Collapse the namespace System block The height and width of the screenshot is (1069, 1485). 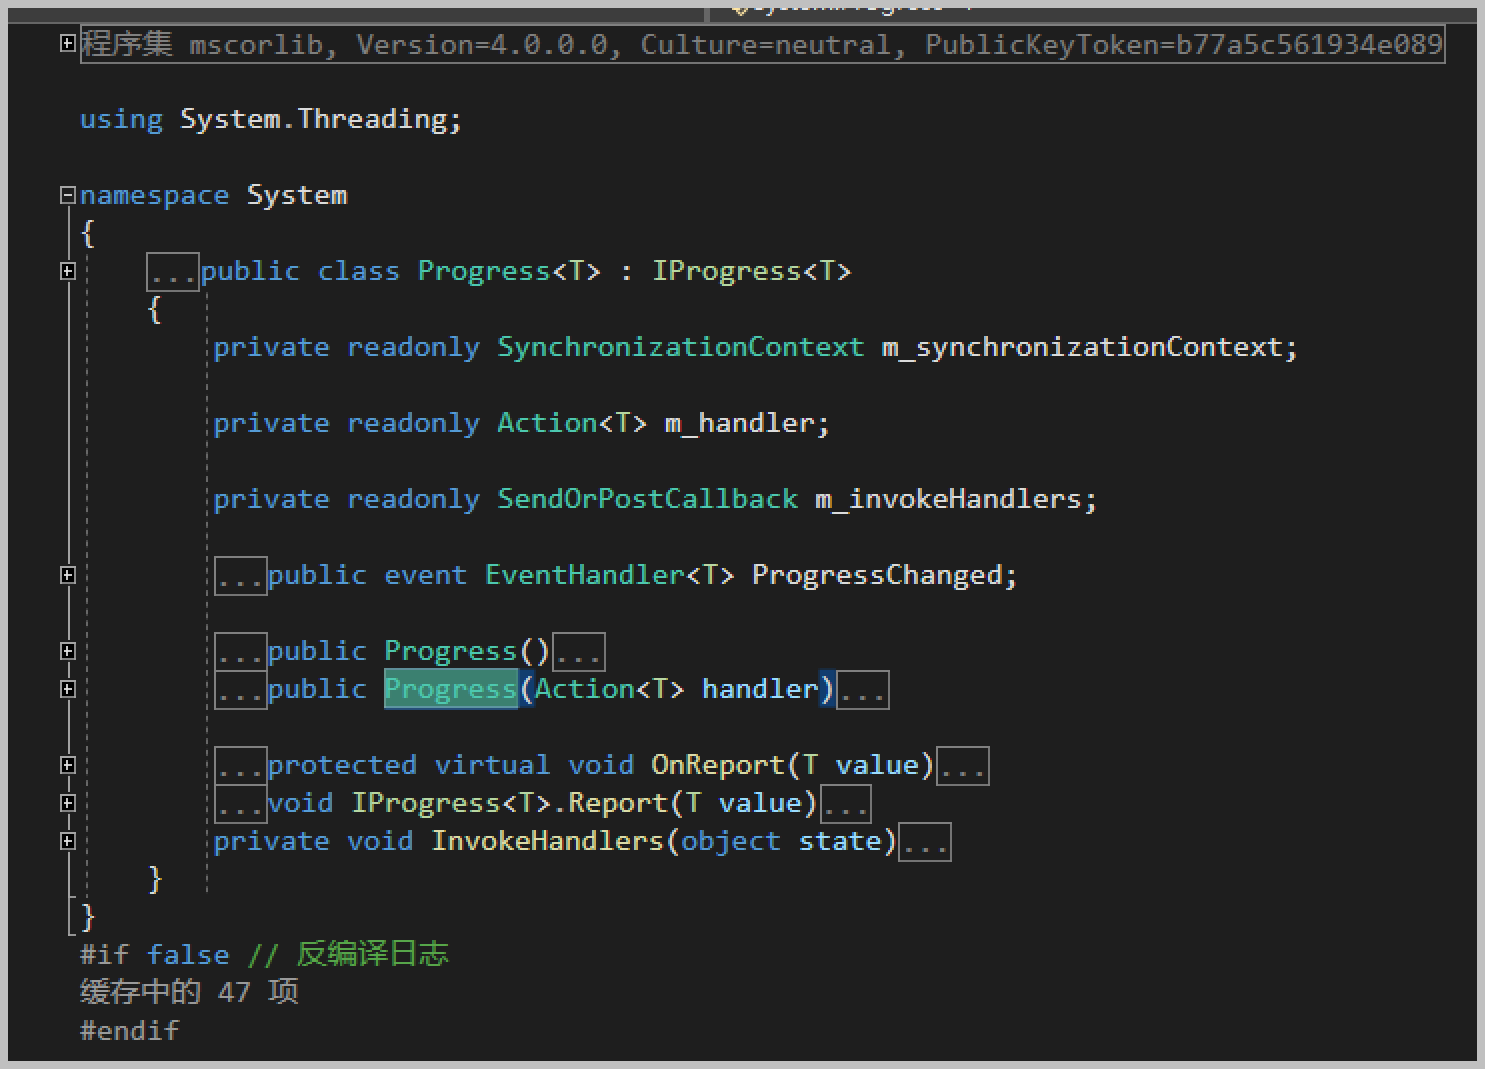click(67, 195)
